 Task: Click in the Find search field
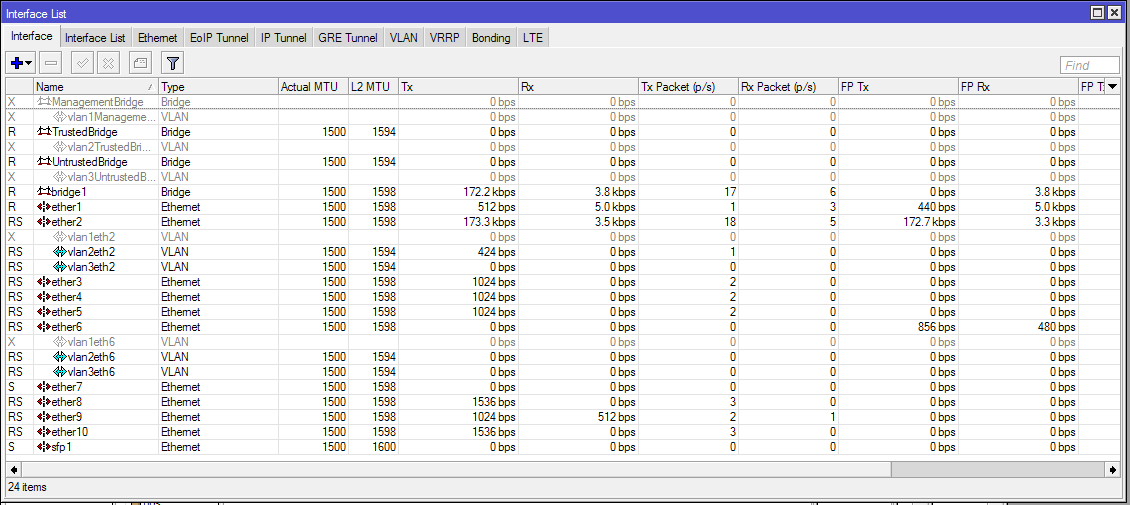(x=1090, y=66)
